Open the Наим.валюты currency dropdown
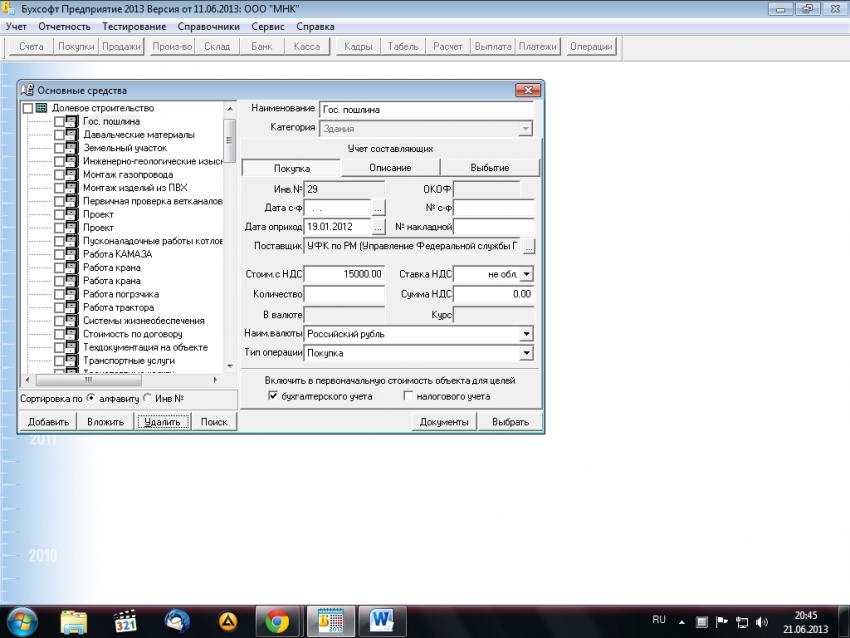 526,334
